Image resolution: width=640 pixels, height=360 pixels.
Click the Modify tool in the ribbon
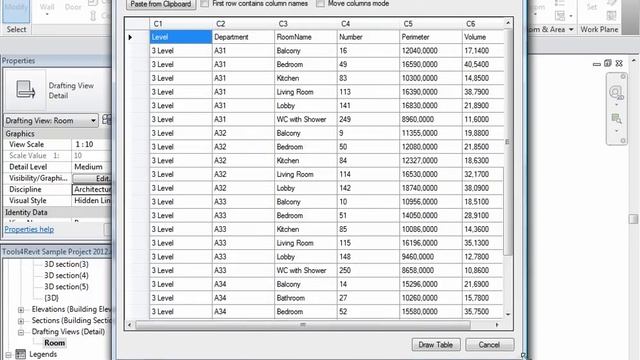click(16, 11)
